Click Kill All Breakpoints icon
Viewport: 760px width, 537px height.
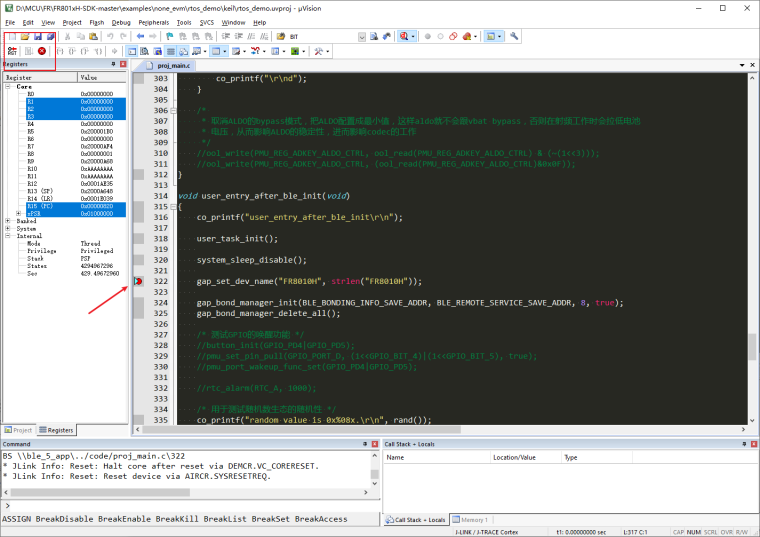[467, 36]
